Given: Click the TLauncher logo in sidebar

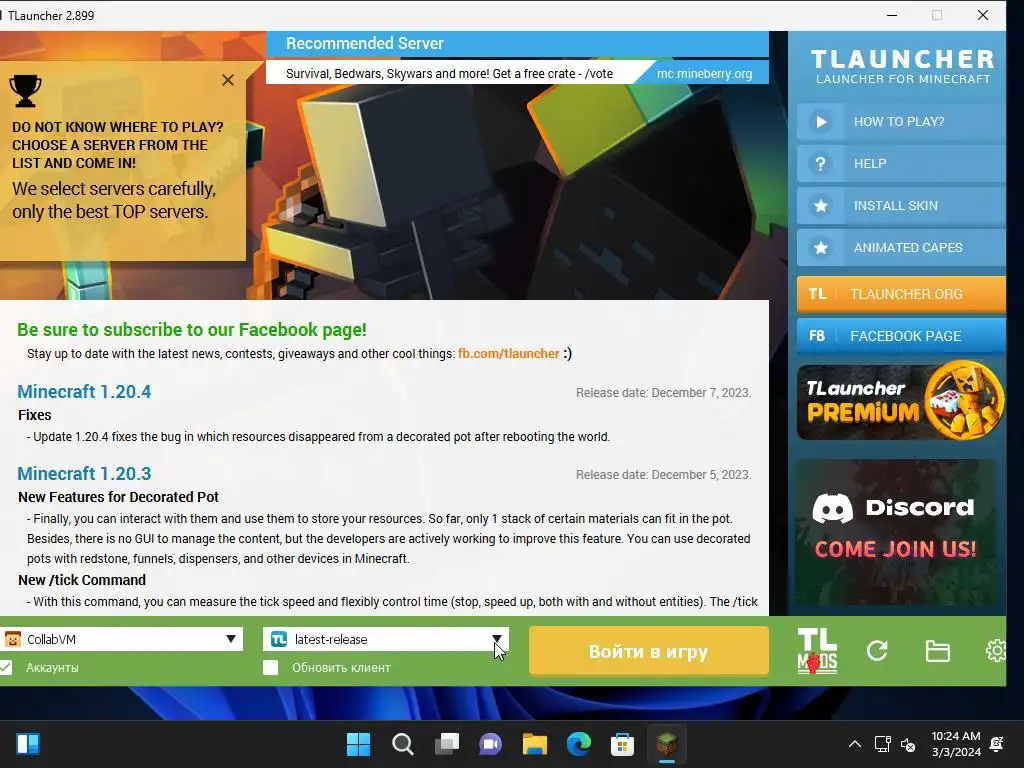Looking at the screenshot, I should tap(903, 66).
